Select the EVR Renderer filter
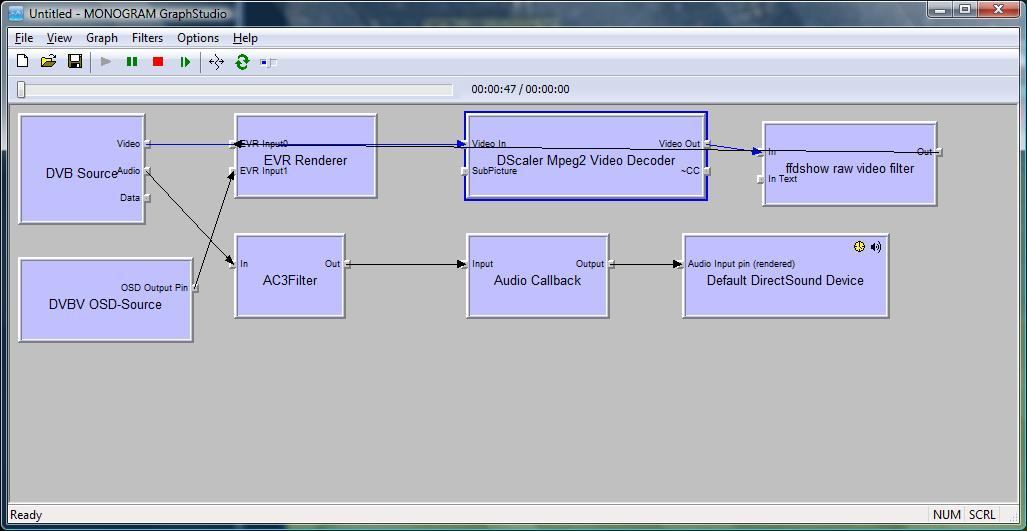Image resolution: width=1027 pixels, height=531 pixels. point(305,156)
